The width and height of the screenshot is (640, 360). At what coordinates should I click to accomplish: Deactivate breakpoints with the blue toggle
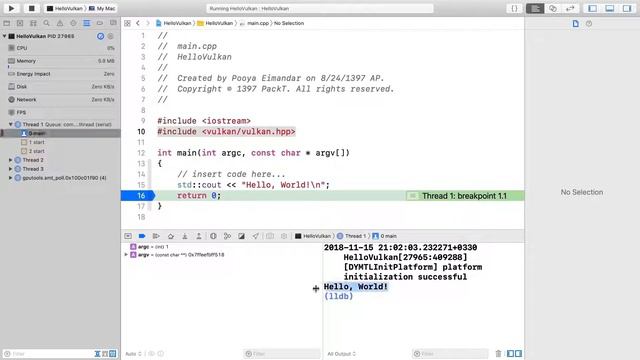(142, 236)
